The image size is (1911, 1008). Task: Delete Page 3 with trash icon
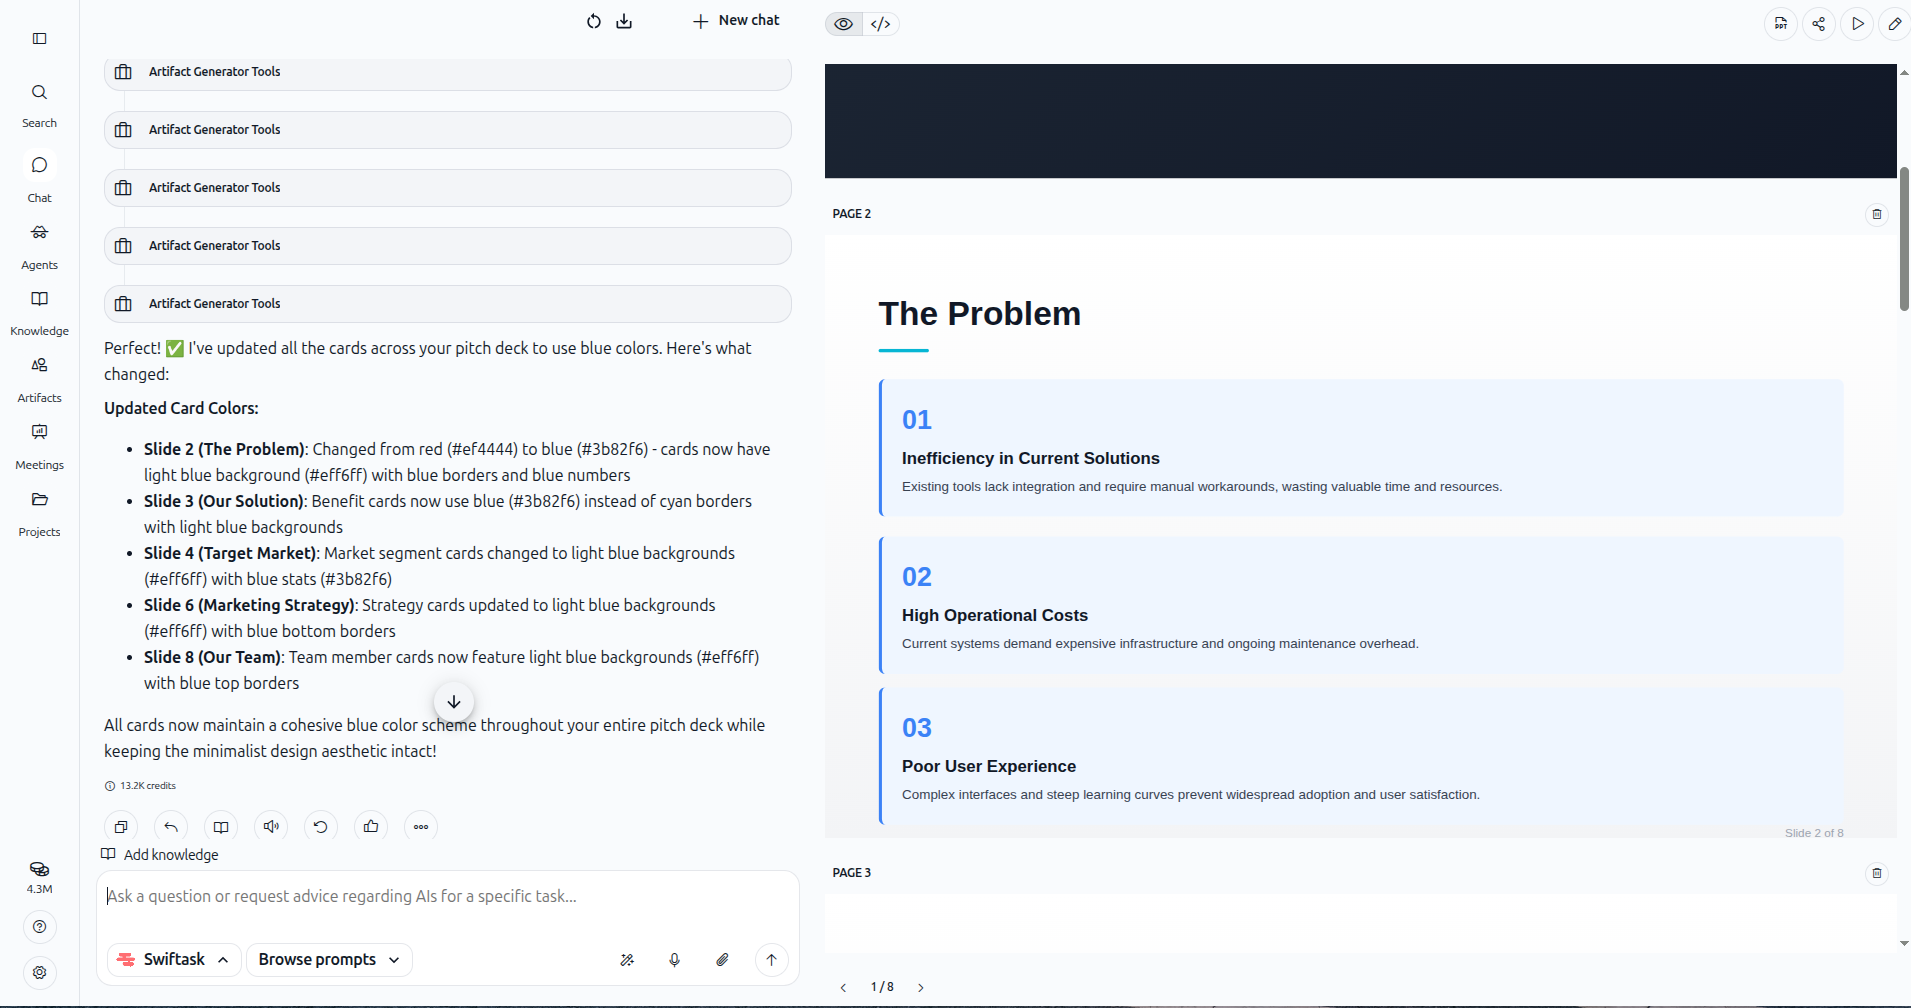pyautogui.click(x=1877, y=873)
